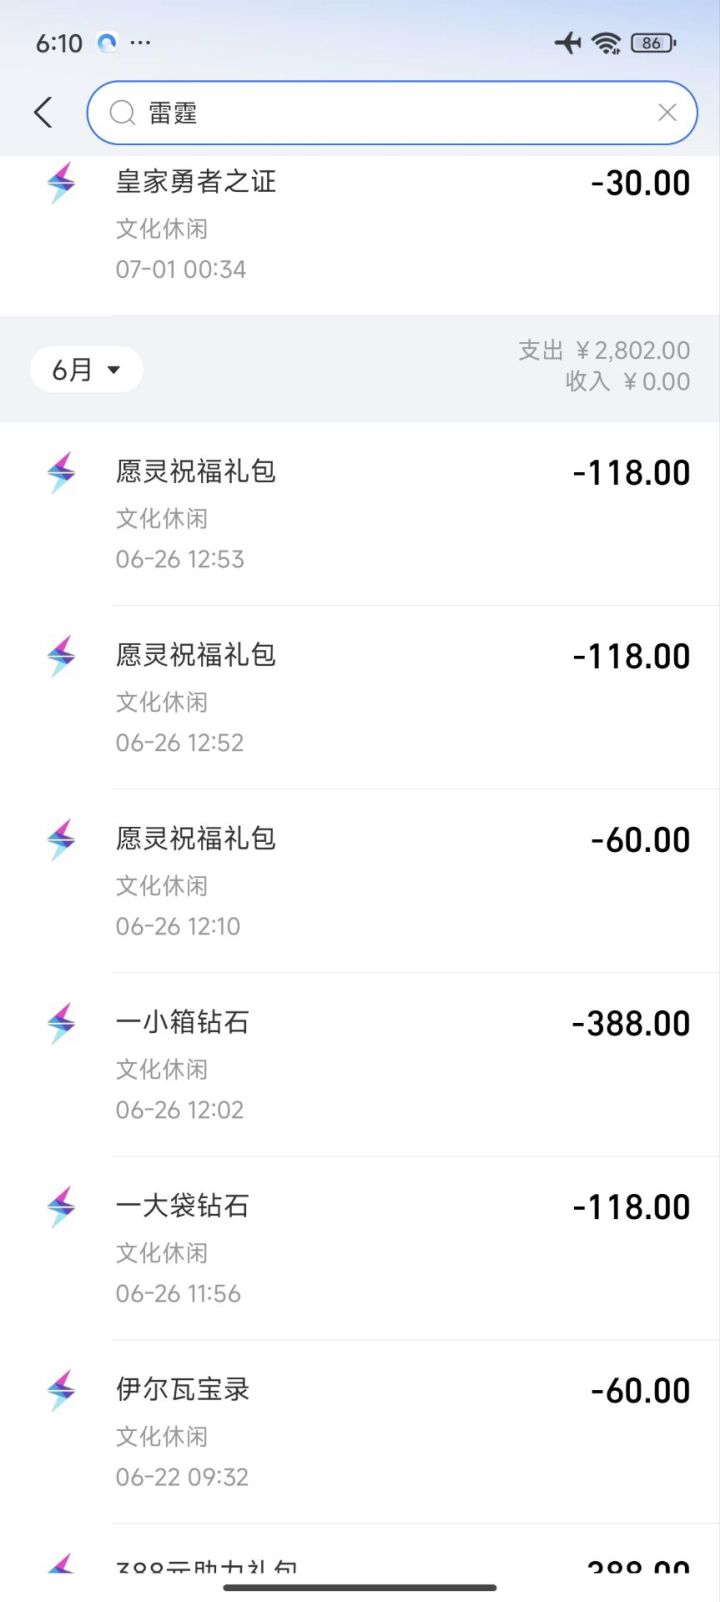The width and height of the screenshot is (720, 1602).
Task: Tap lightning icon of 一大袋钻石 entry
Action: 61,1207
